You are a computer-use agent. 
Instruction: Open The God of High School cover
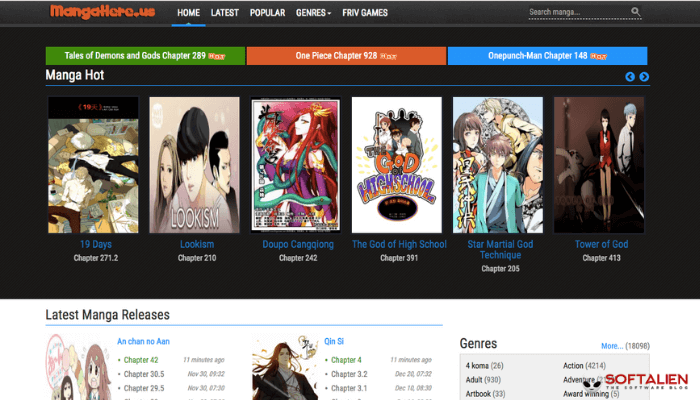click(x=396, y=165)
